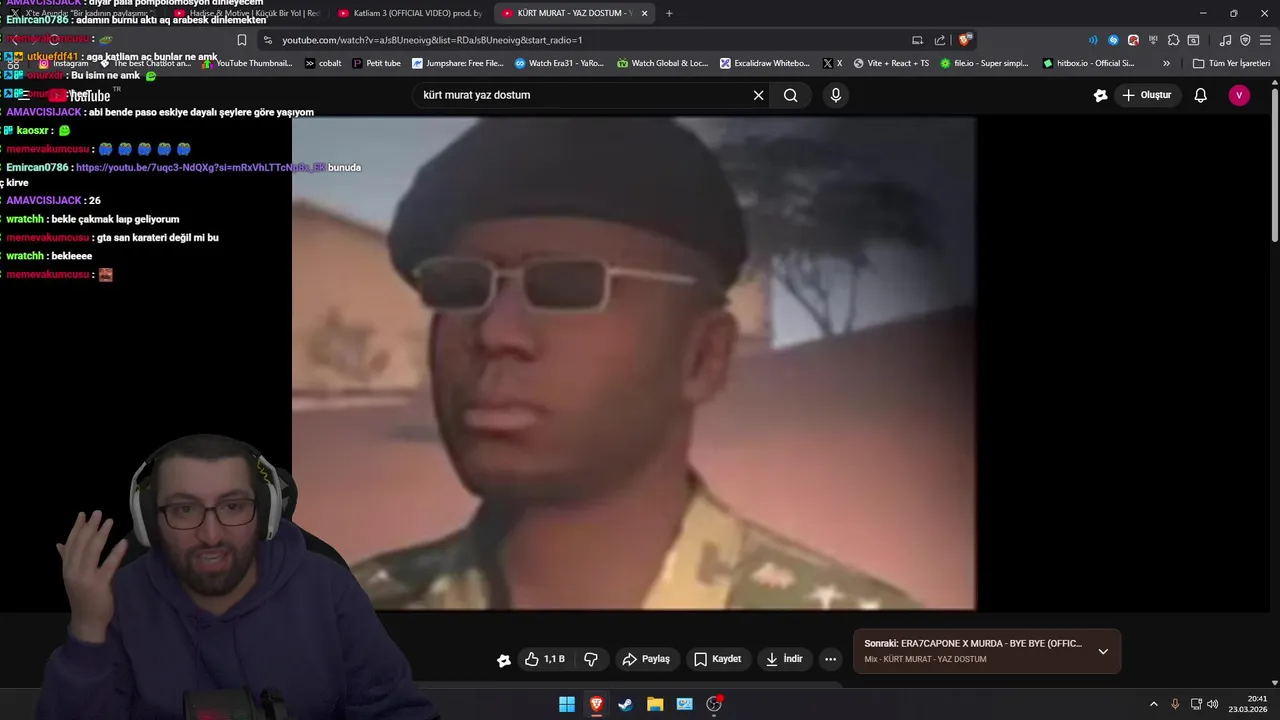This screenshot has height=720, width=1280.
Task: Open the extensions puzzle icon
Action: [x=1173, y=40]
